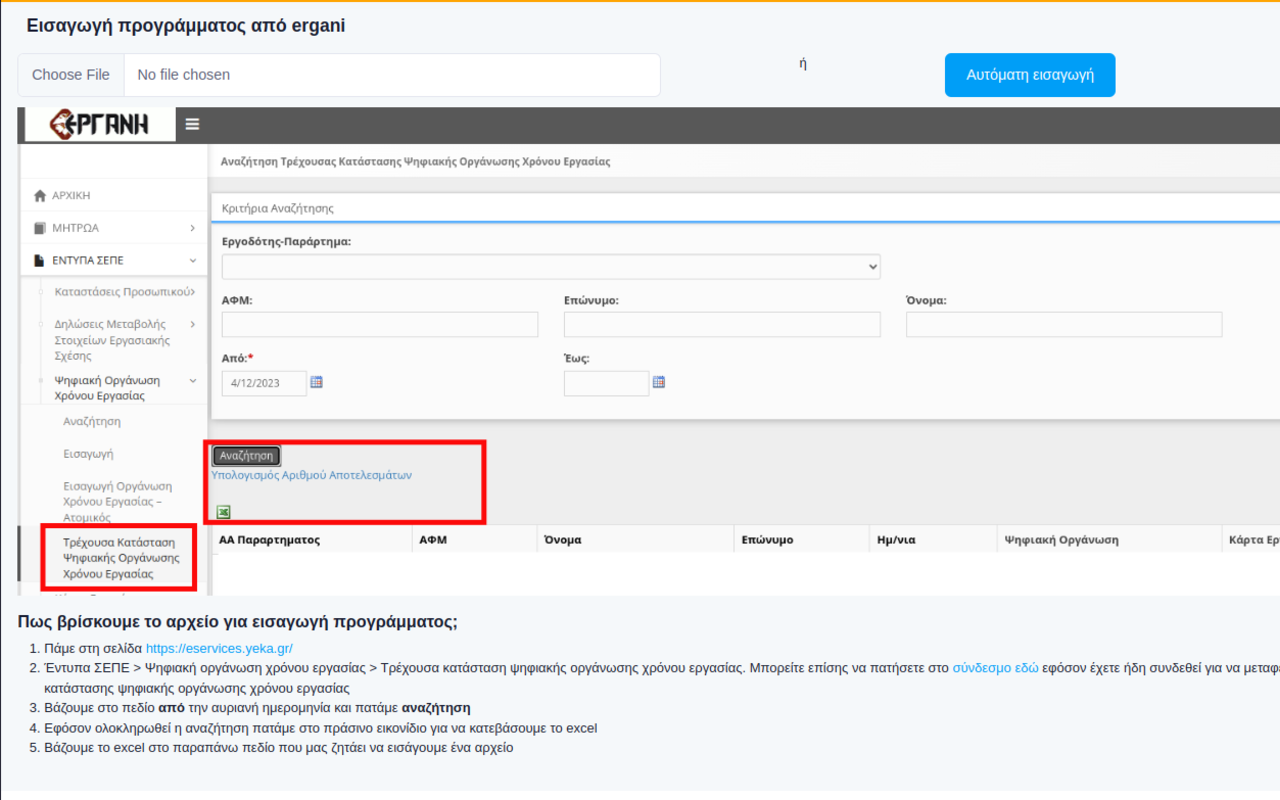Click inside the ΑΦΜ input field
Screen dimensions: 1280x800
[380, 324]
